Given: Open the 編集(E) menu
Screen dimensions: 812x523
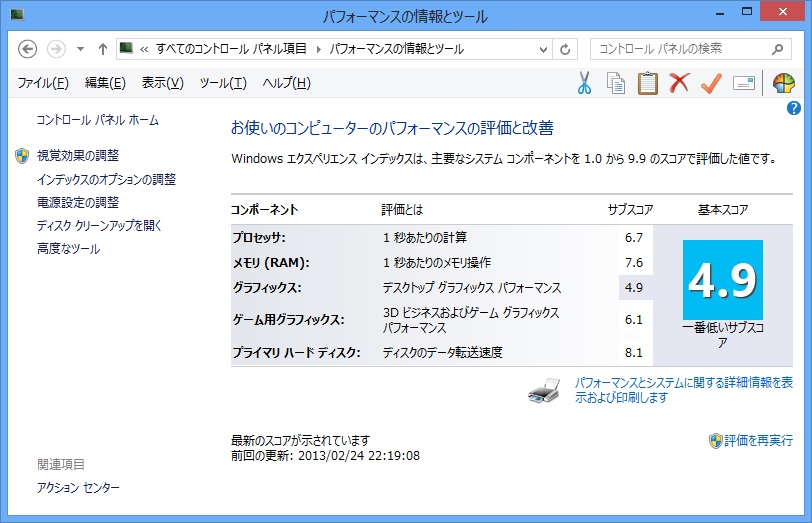Looking at the screenshot, I should click(x=105, y=83).
